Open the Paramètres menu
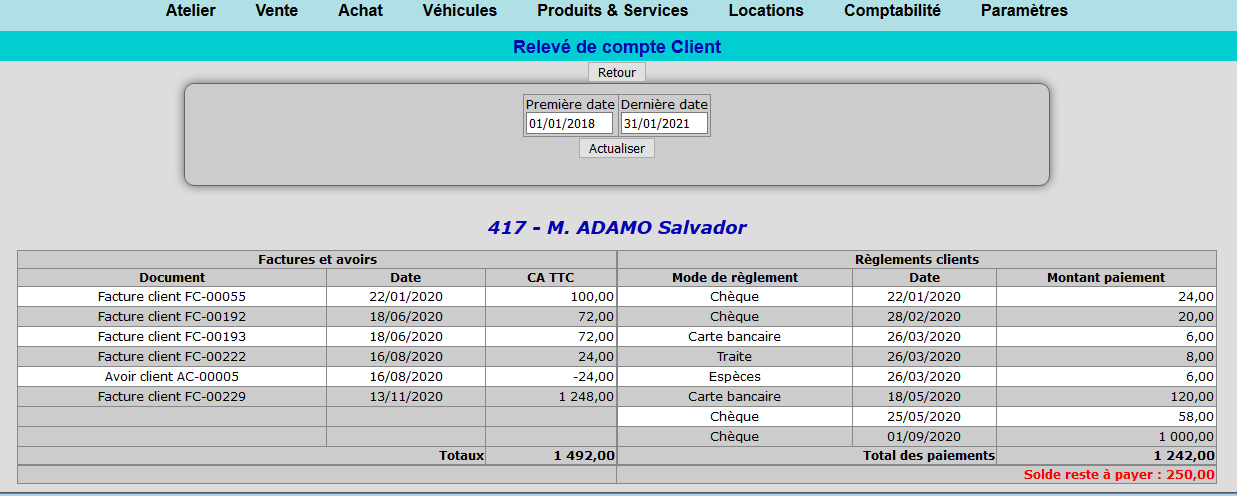 [1024, 11]
